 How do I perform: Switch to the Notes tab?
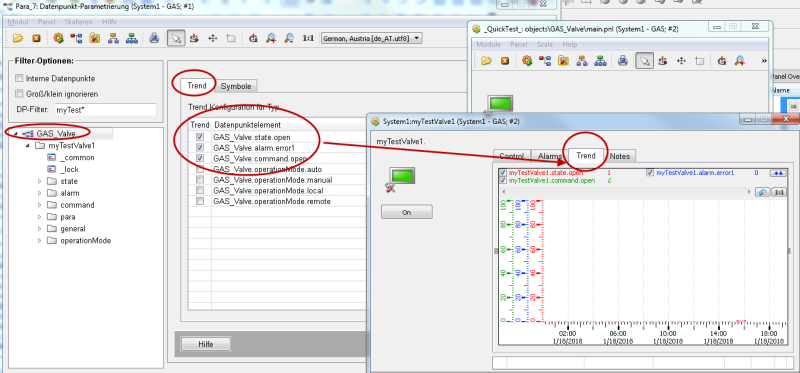pyautogui.click(x=620, y=156)
